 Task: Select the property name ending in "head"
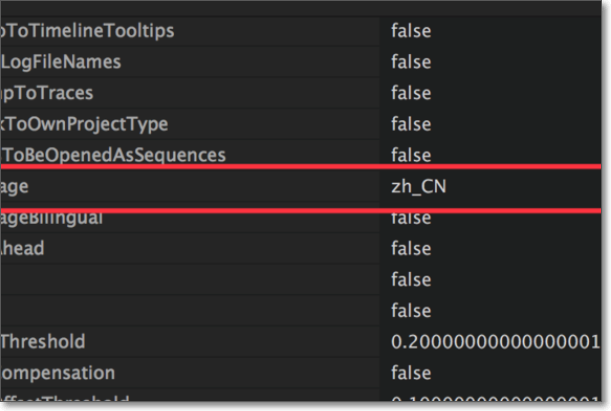pyautogui.click(x=22, y=249)
